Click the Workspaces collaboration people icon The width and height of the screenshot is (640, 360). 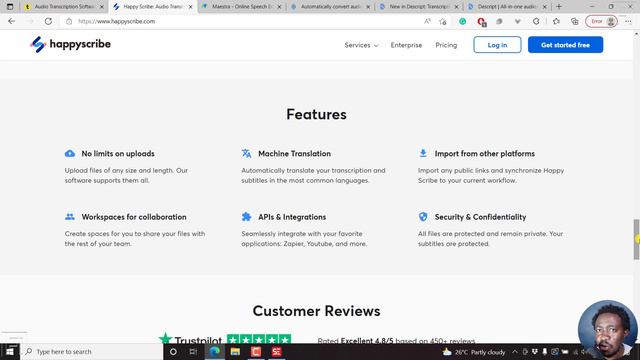point(70,217)
